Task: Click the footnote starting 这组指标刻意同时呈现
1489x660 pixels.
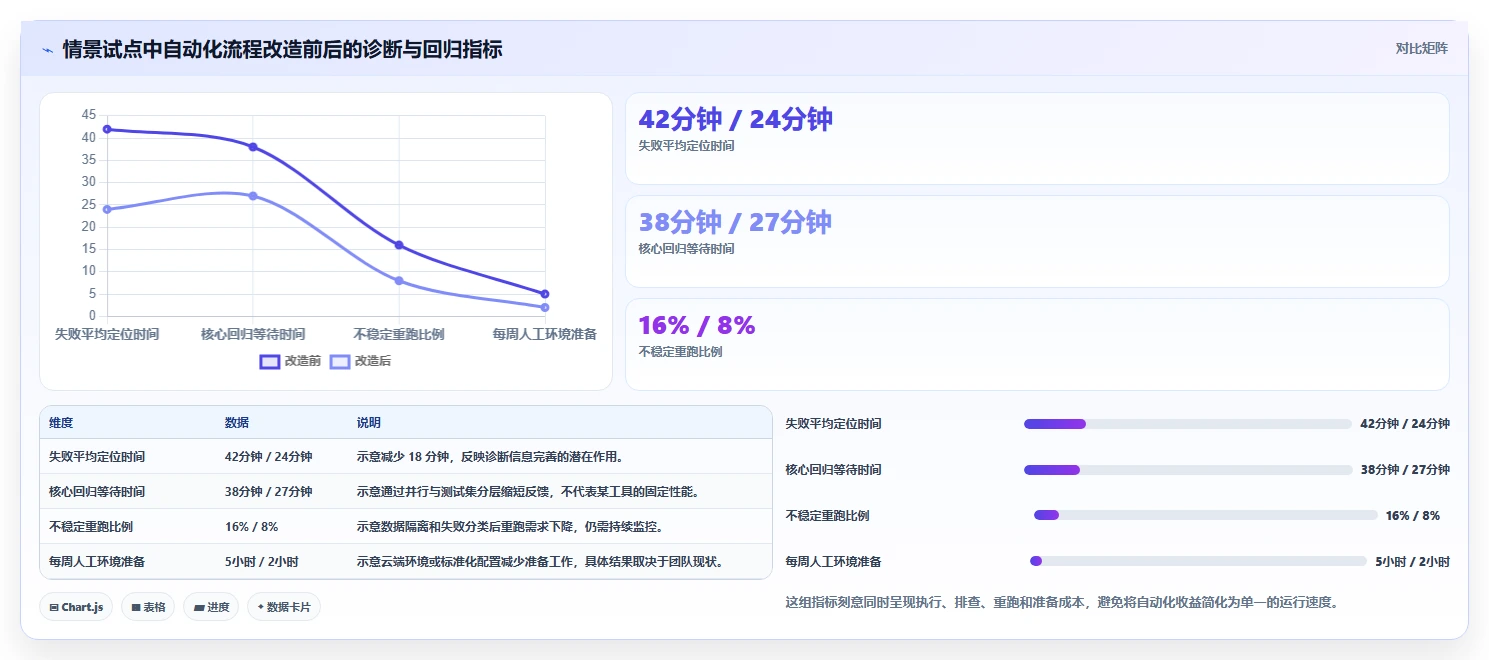Action: [1062, 602]
